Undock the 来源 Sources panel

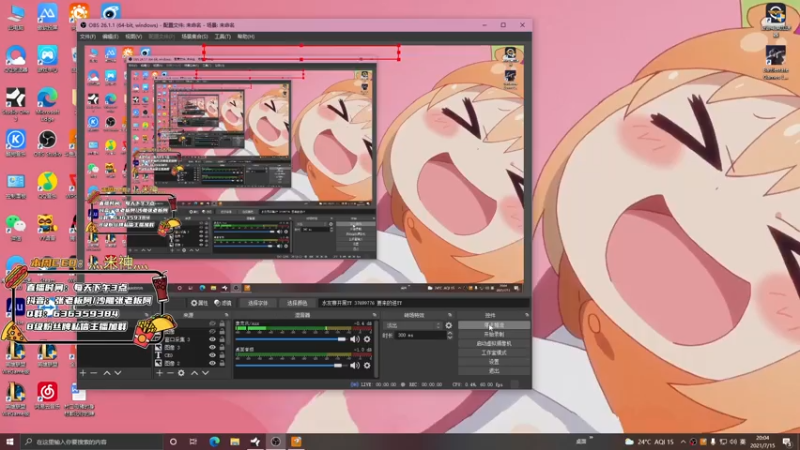[227, 315]
